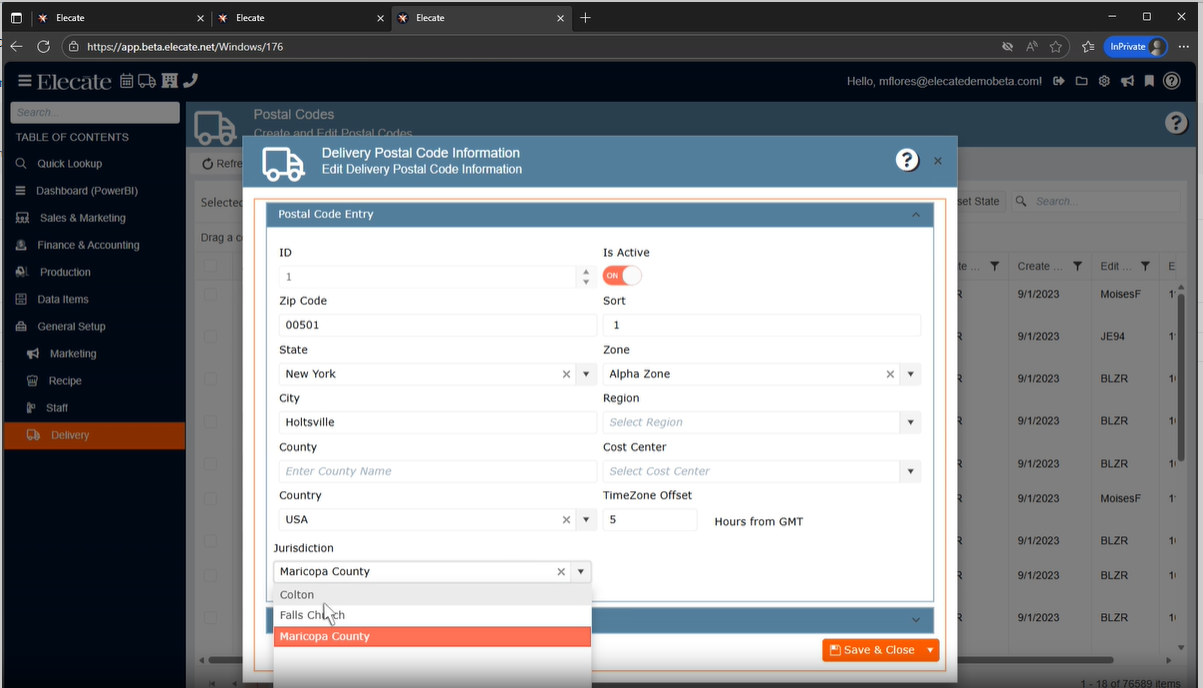Click the calendar icon in Elecate header
Image resolution: width=1203 pixels, height=688 pixels.
[127, 81]
